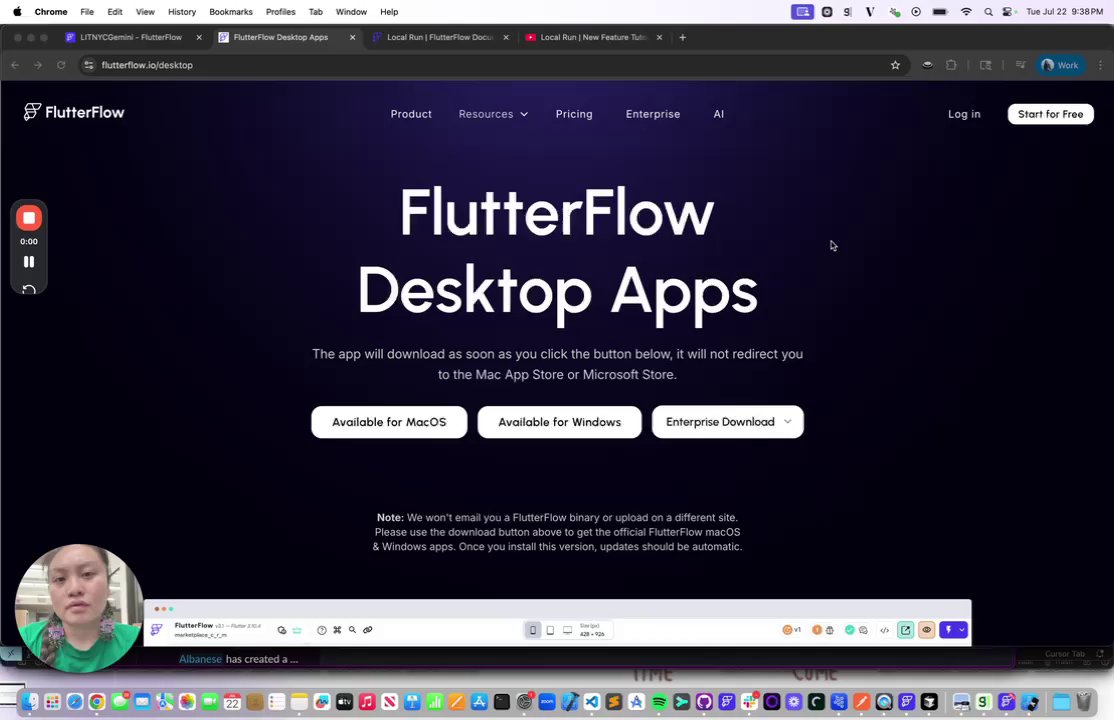Viewport: 1114px width, 720px height.
Task: Click the Wi-Fi icon in menu bar
Action: point(966,12)
